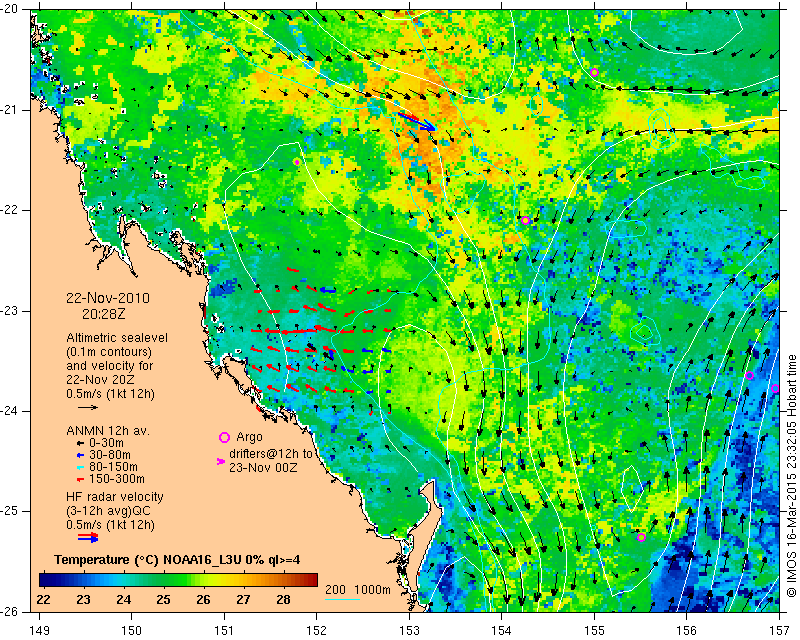Click the date label 22-Nov-2010
Image resolution: width=800 pixels, height=640 pixels.
point(108,299)
